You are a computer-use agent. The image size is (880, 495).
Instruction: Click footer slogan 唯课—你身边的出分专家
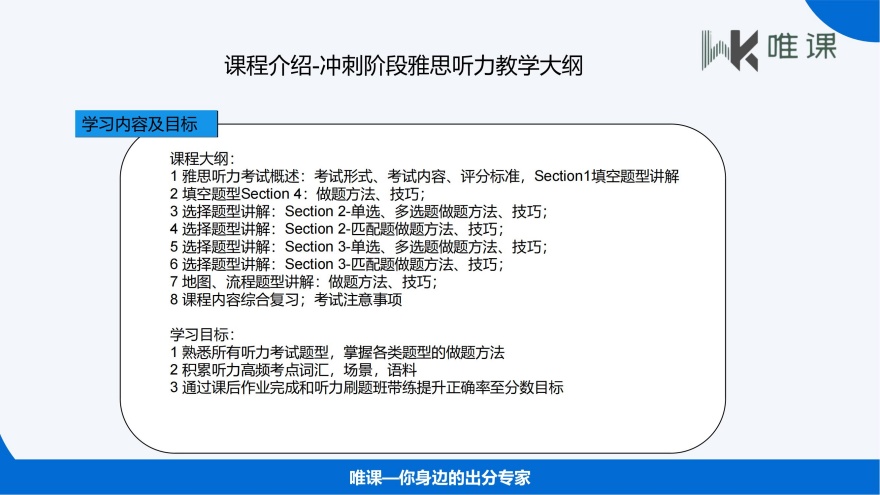point(439,478)
